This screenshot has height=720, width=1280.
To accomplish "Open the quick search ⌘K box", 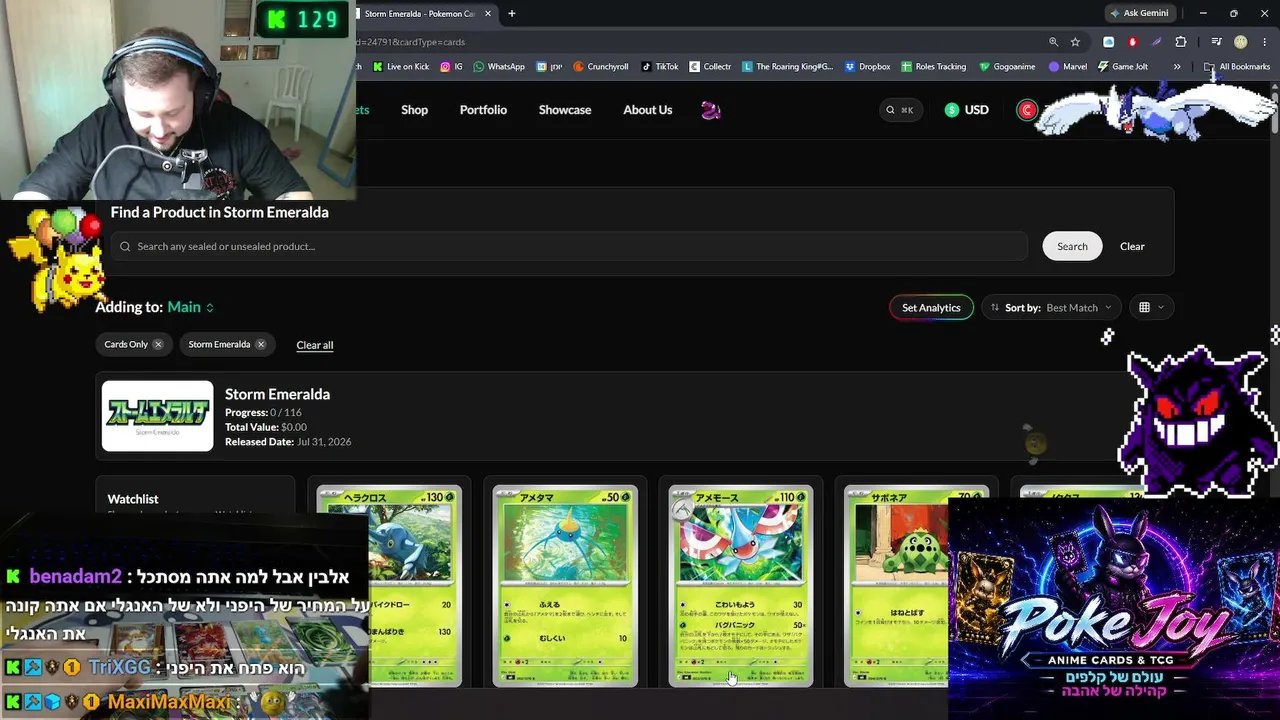I will [900, 110].
